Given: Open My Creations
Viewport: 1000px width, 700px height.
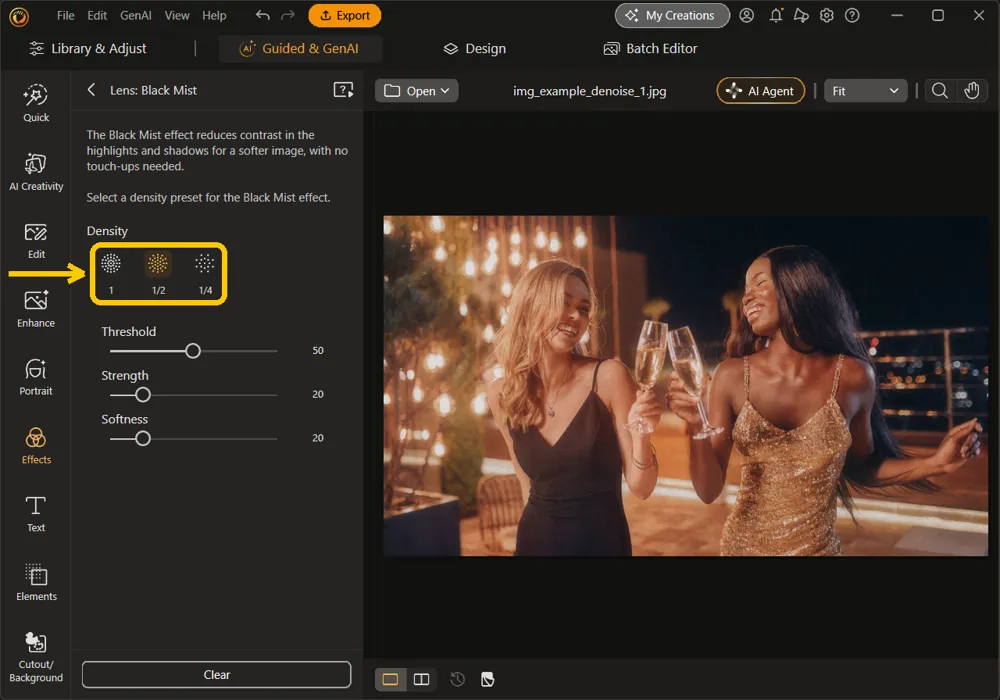Looking at the screenshot, I should (x=672, y=15).
